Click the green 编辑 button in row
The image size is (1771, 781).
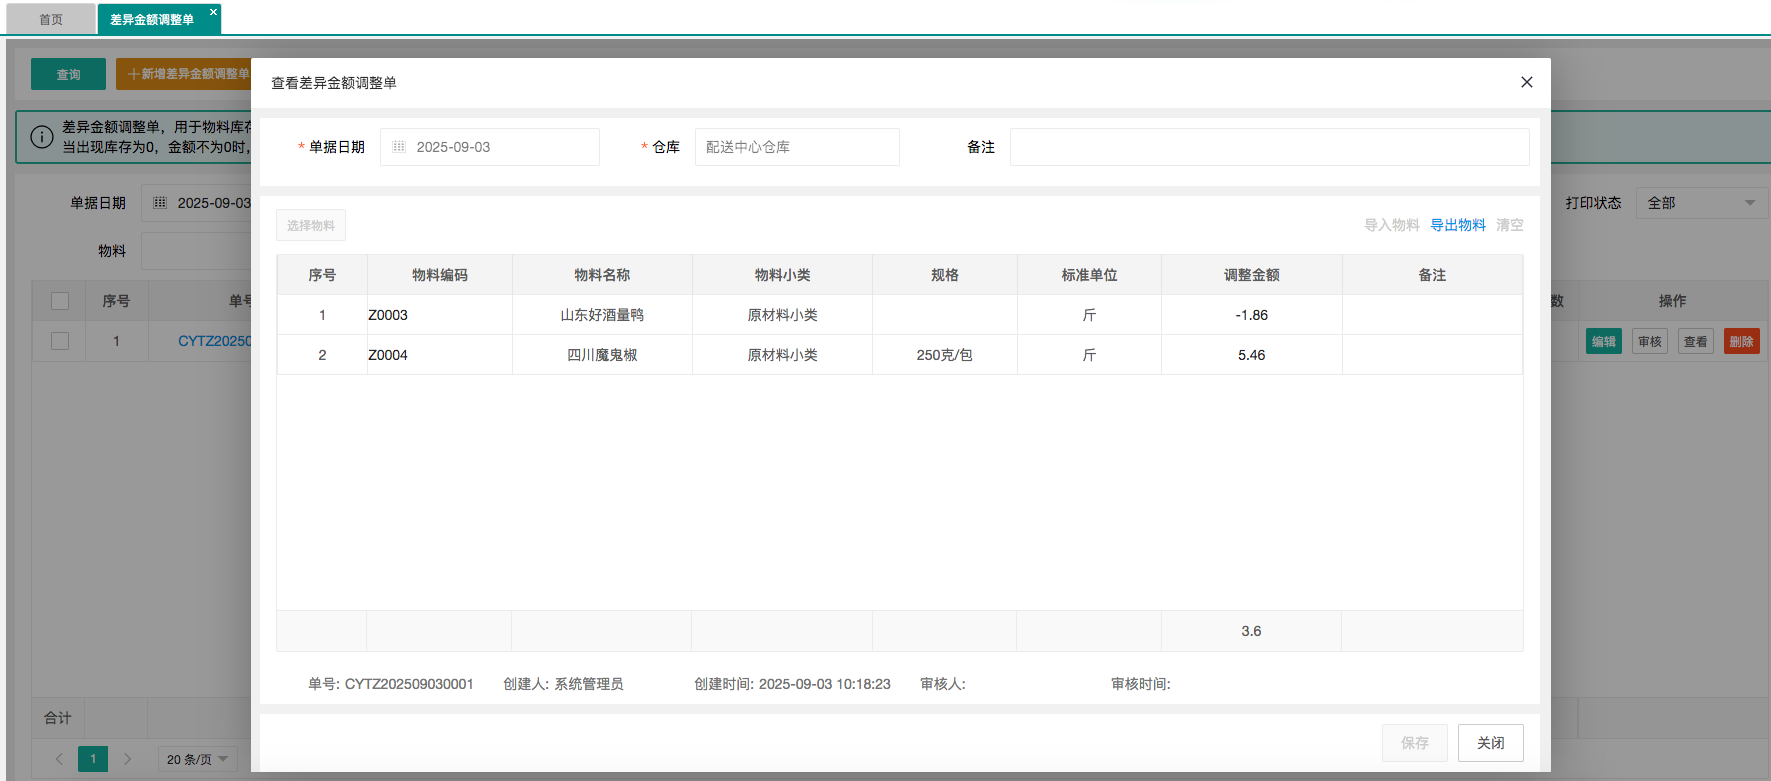[x=1603, y=341]
